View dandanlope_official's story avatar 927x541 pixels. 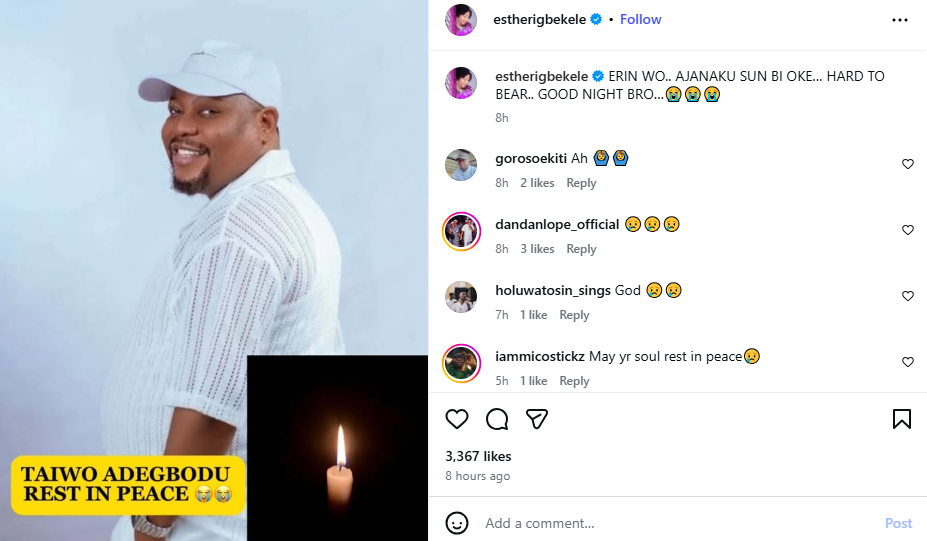tap(461, 231)
